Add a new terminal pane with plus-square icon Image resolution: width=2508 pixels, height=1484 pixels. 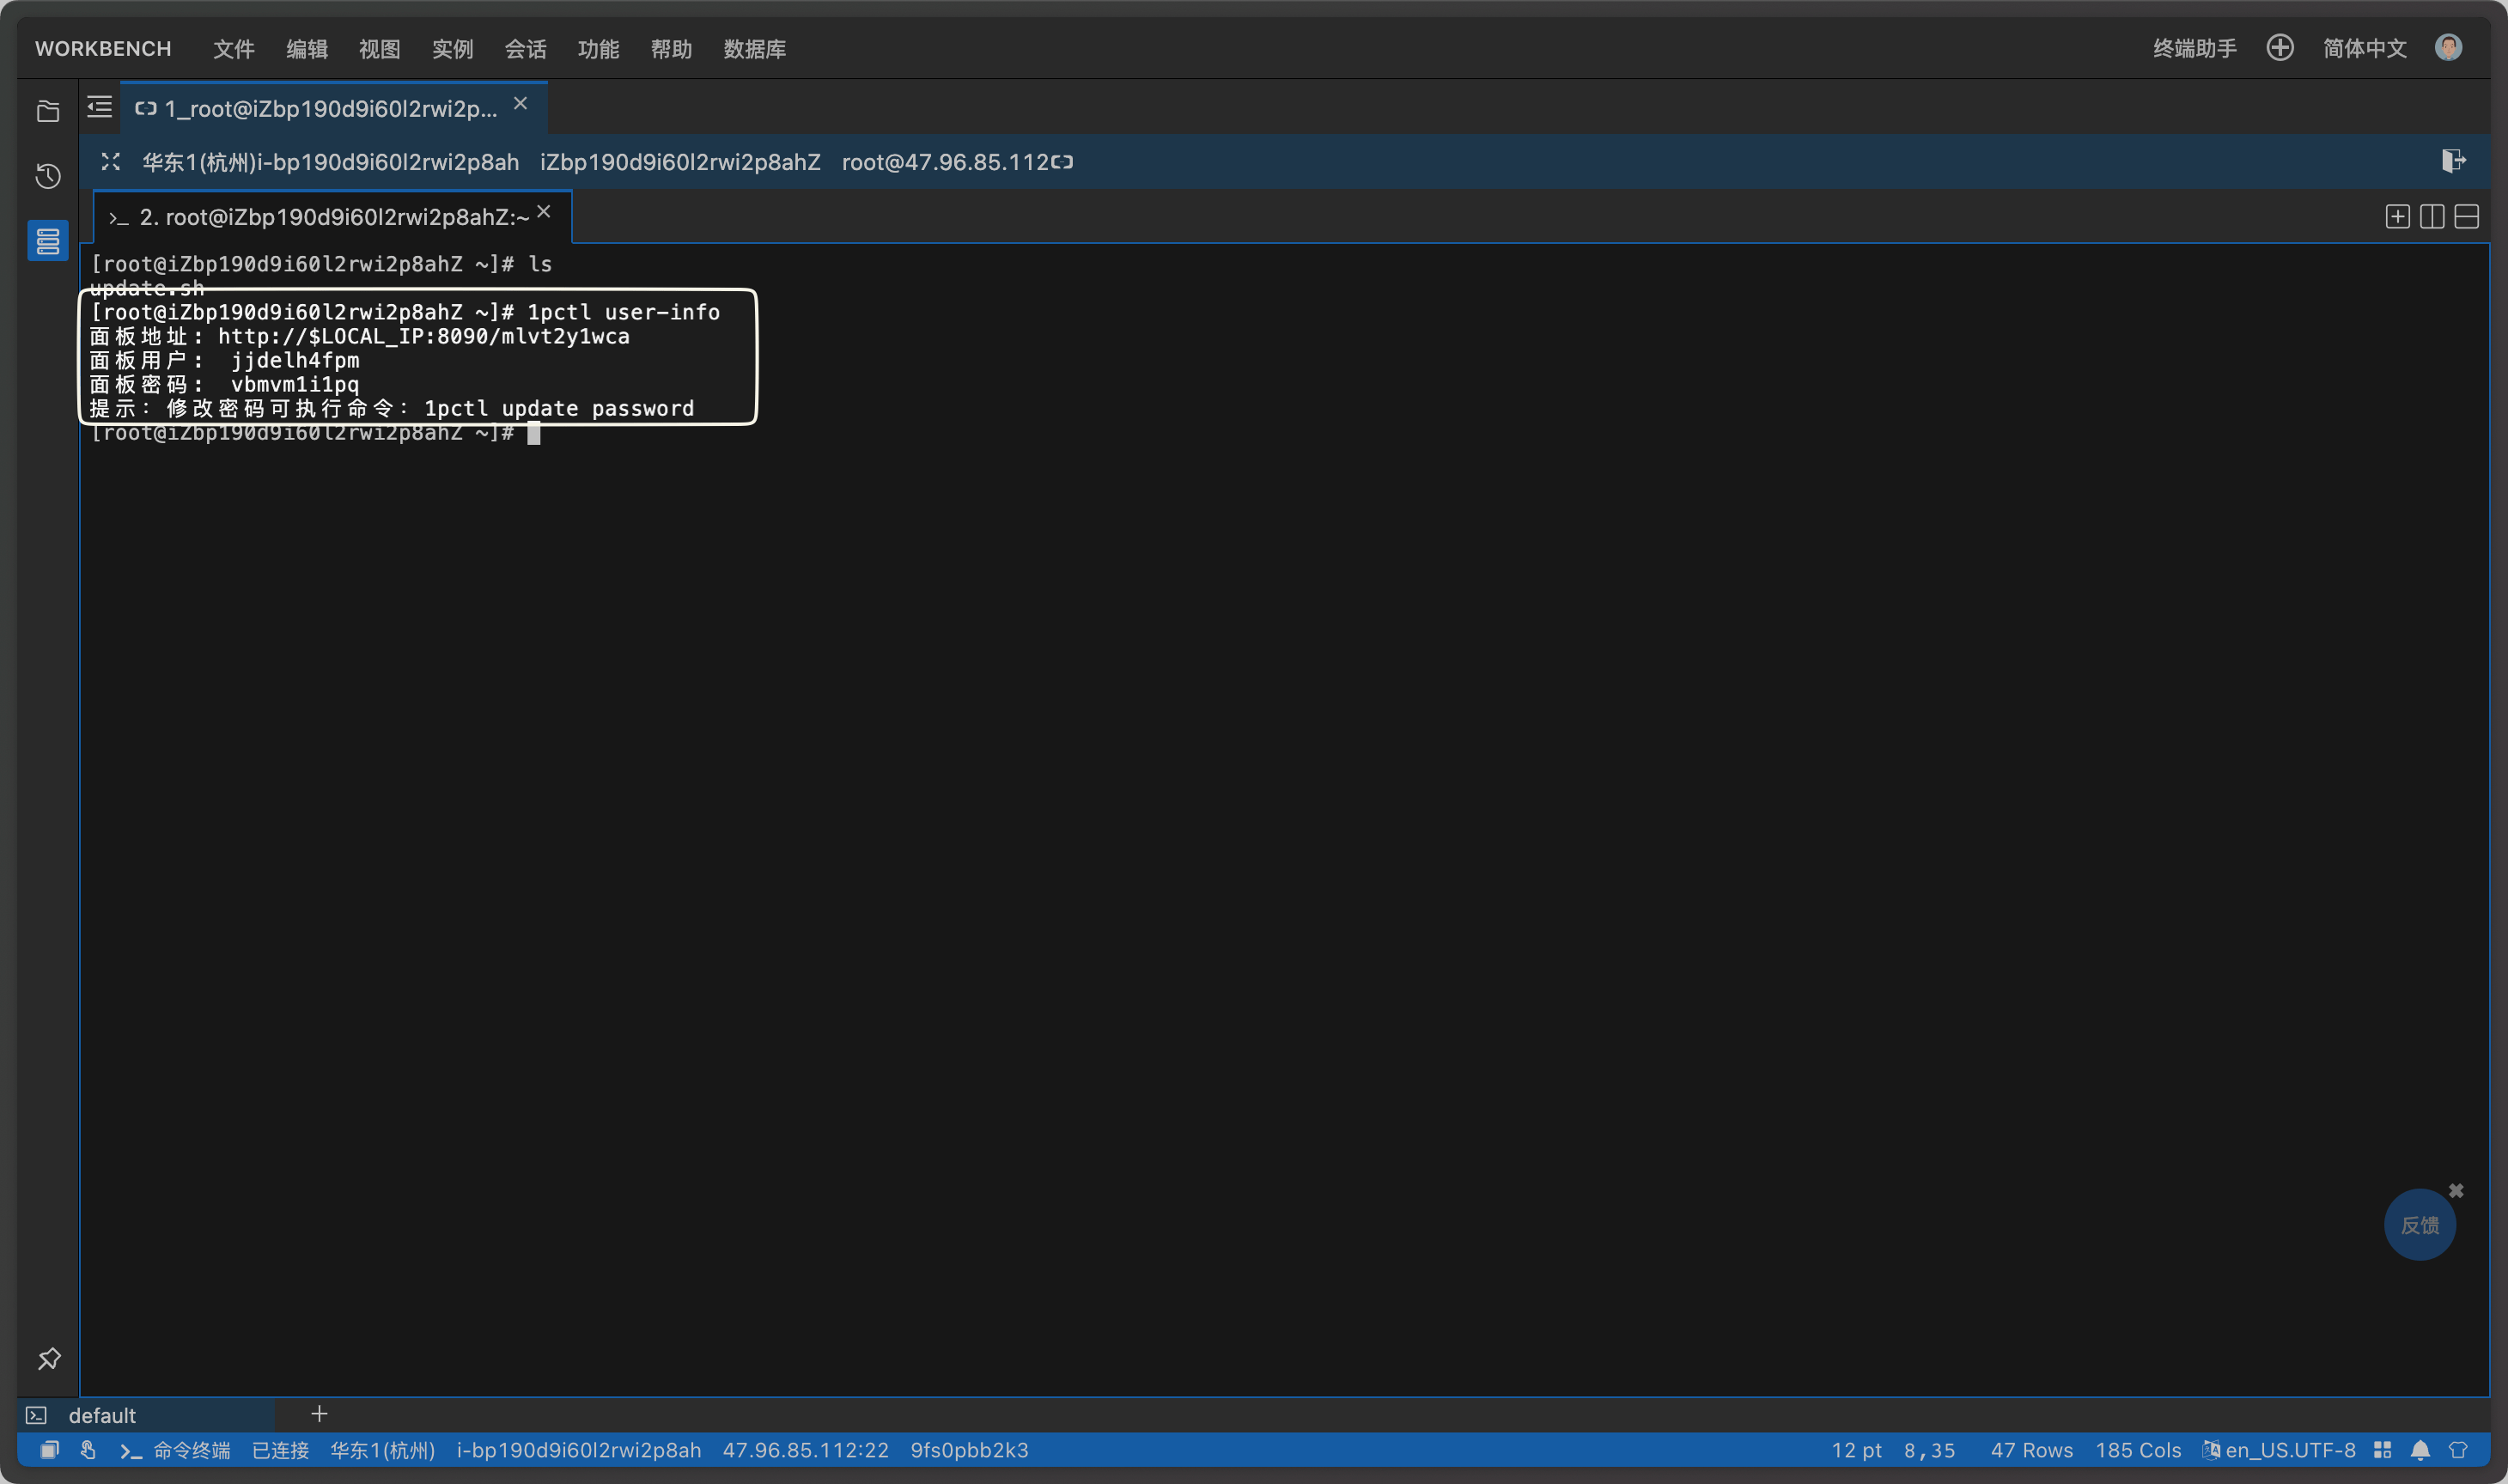[x=2397, y=217]
